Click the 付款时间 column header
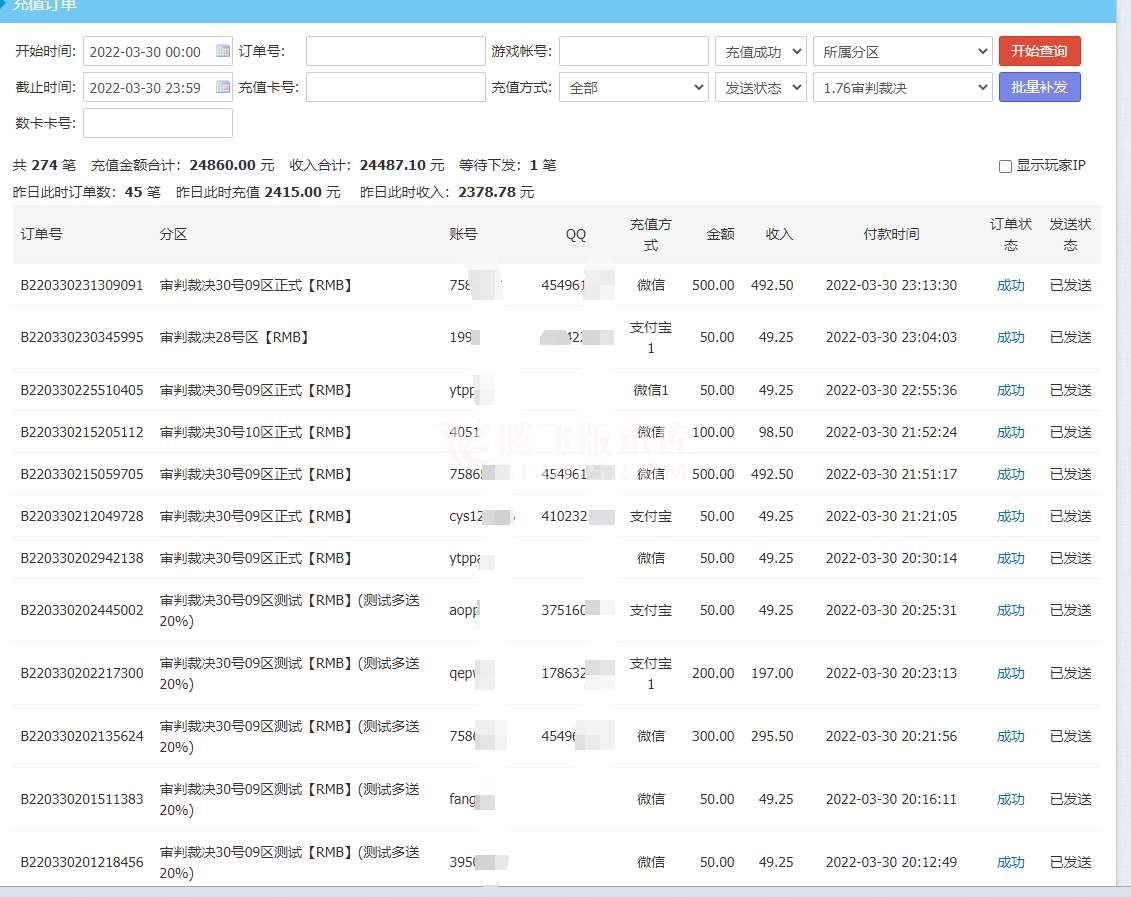1131x897 pixels. click(891, 234)
